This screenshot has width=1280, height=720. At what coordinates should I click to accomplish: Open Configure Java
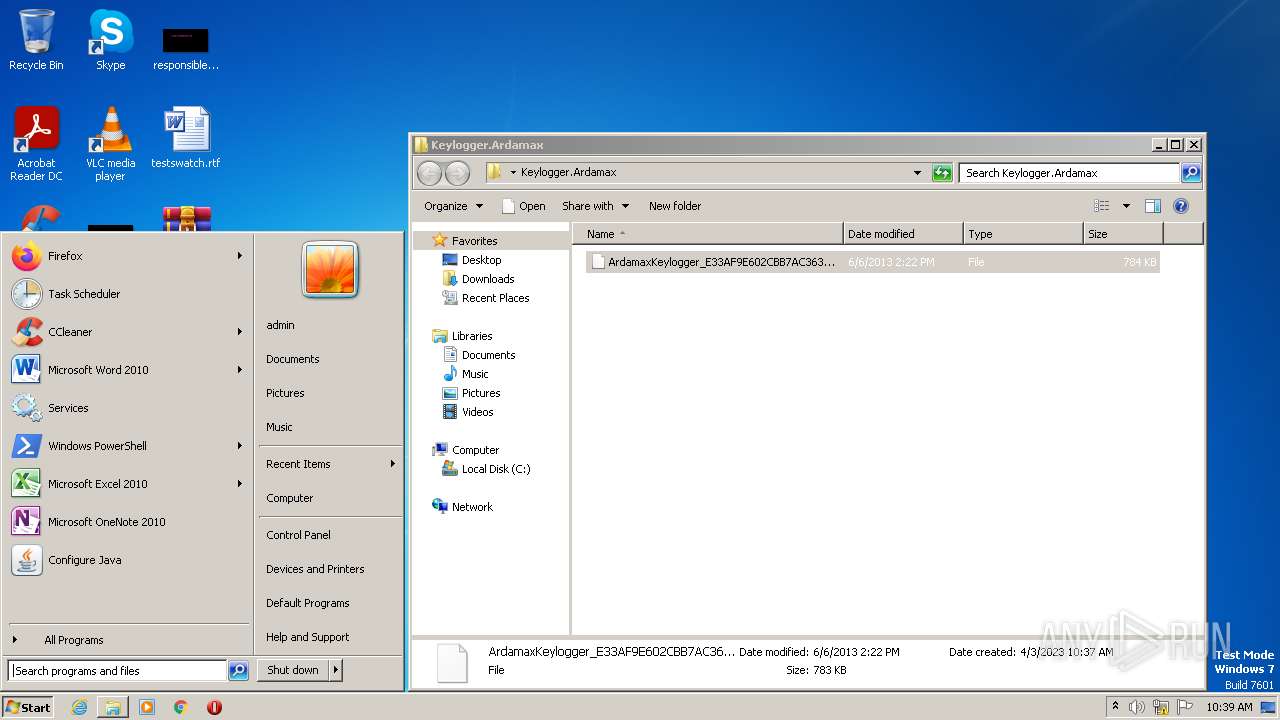[x=126, y=560]
